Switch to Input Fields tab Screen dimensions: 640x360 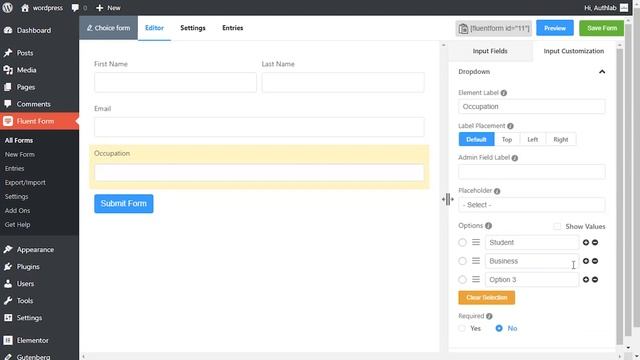(490, 51)
